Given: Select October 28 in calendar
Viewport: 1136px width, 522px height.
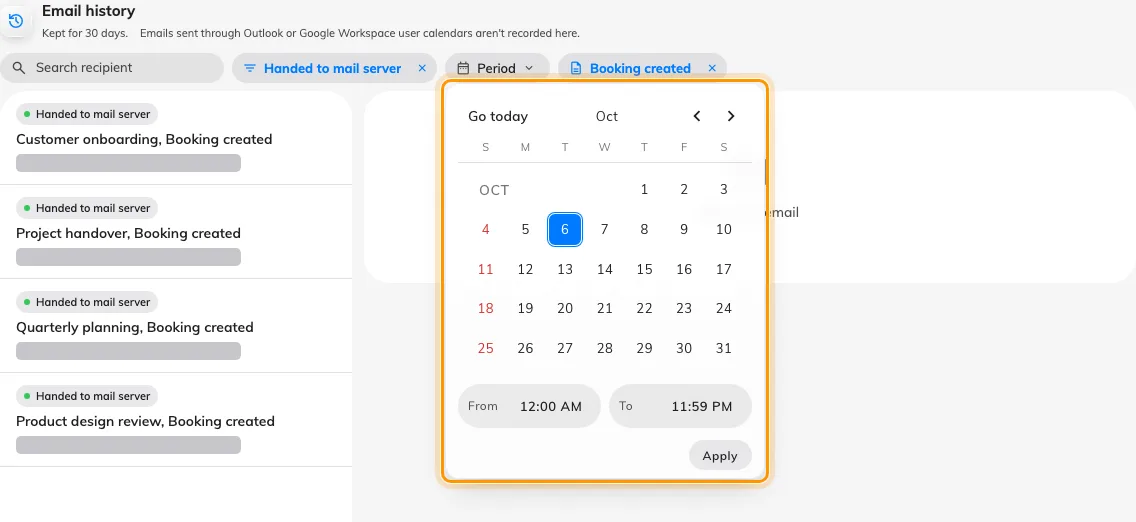Looking at the screenshot, I should pos(605,348).
